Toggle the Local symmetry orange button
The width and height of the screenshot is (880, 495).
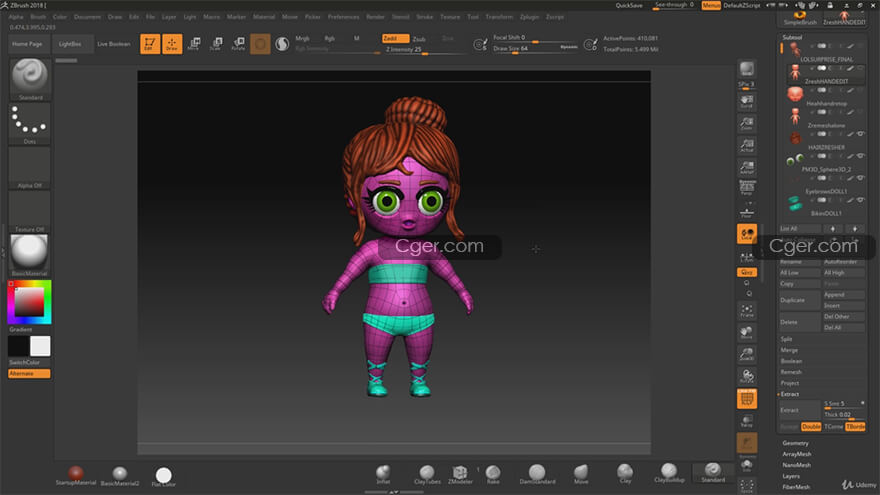[x=747, y=233]
